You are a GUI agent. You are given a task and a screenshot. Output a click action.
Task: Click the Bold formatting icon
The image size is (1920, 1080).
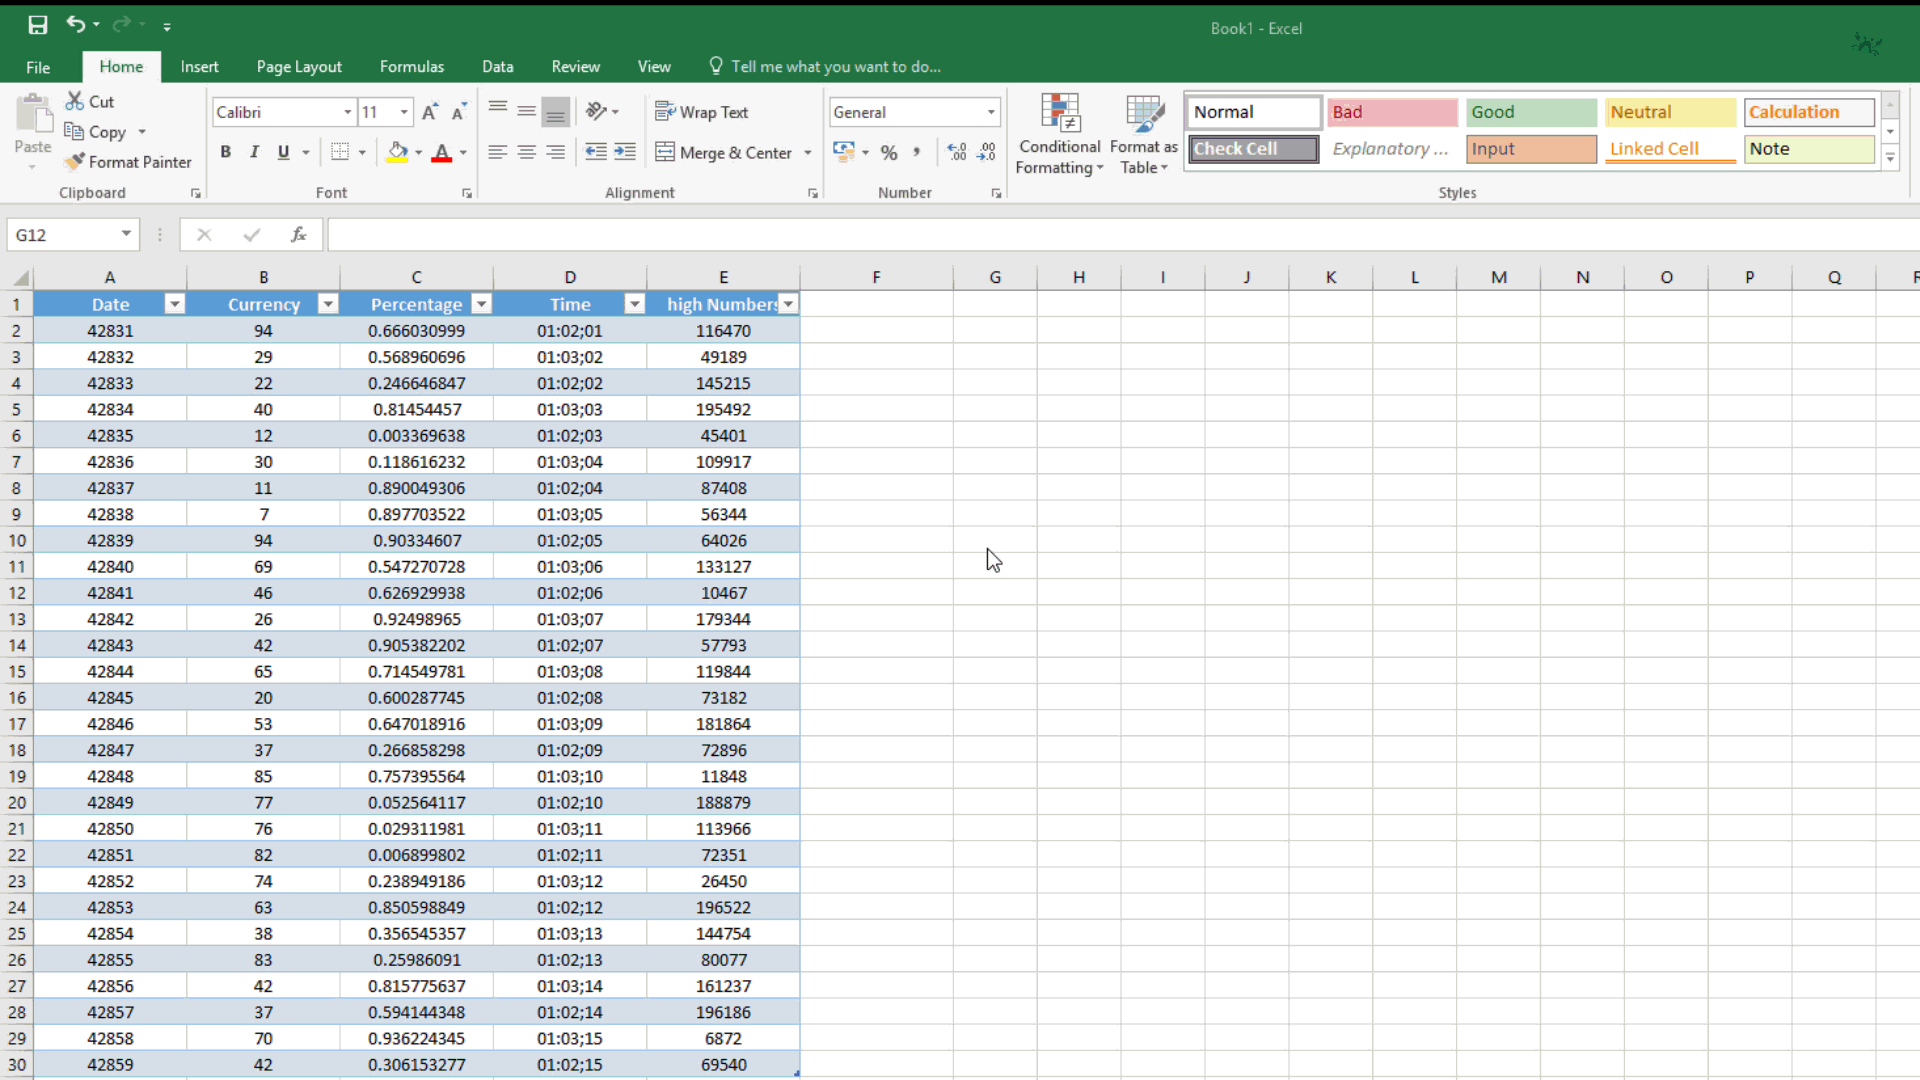[224, 152]
